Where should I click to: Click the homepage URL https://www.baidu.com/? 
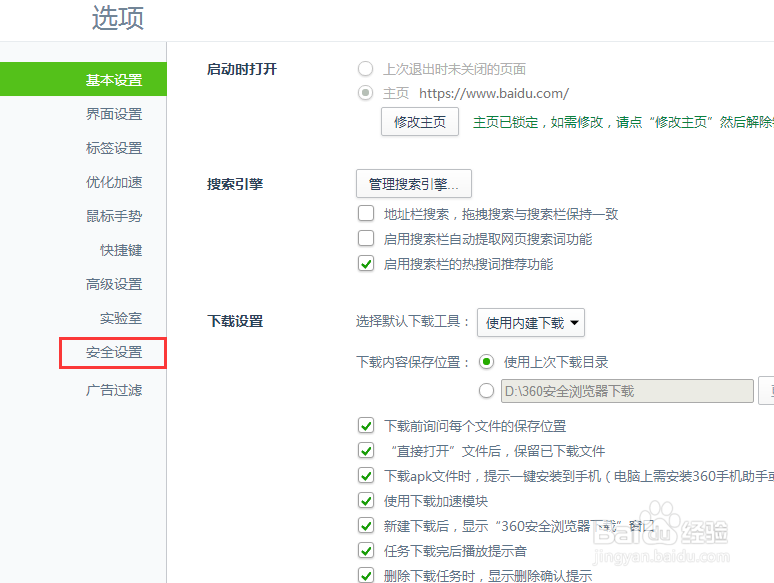coord(494,93)
